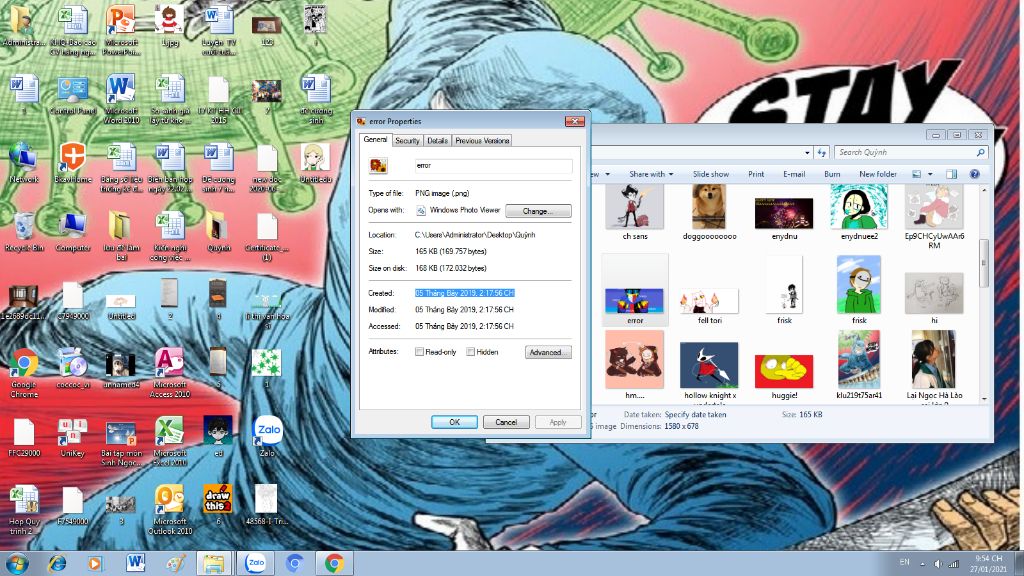Open the Details tab in error Properties
The image size is (1024, 576).
(x=437, y=140)
